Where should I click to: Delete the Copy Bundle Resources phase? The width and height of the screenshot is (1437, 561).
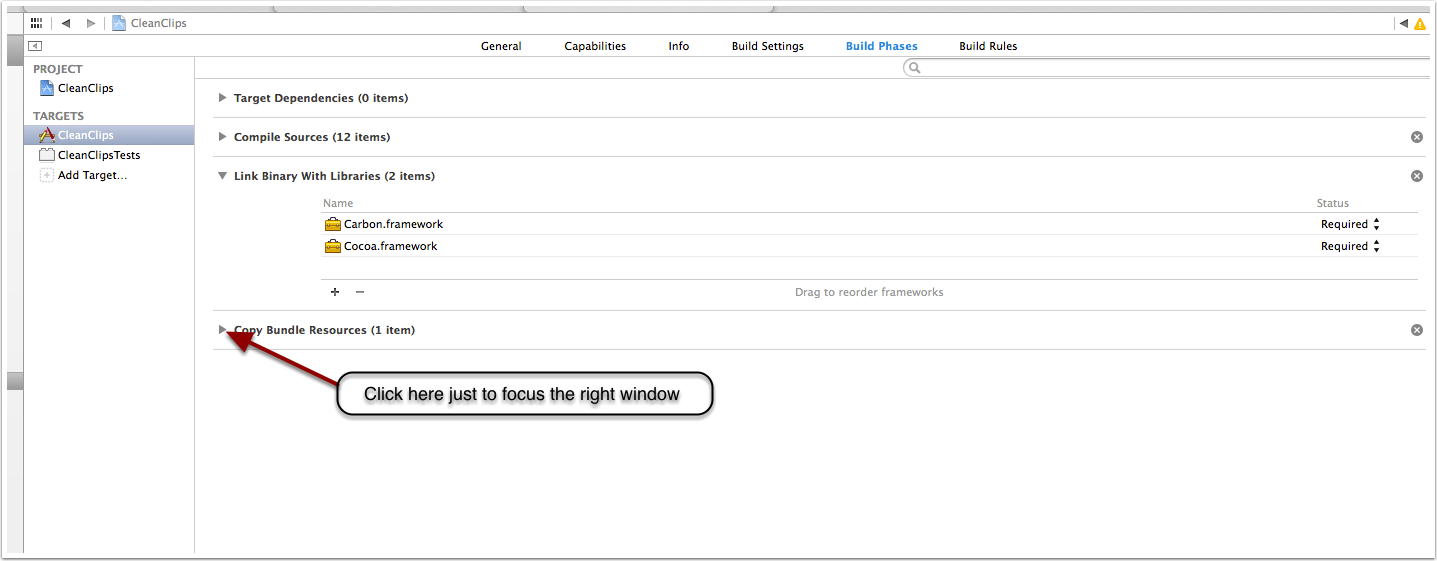click(x=1417, y=330)
